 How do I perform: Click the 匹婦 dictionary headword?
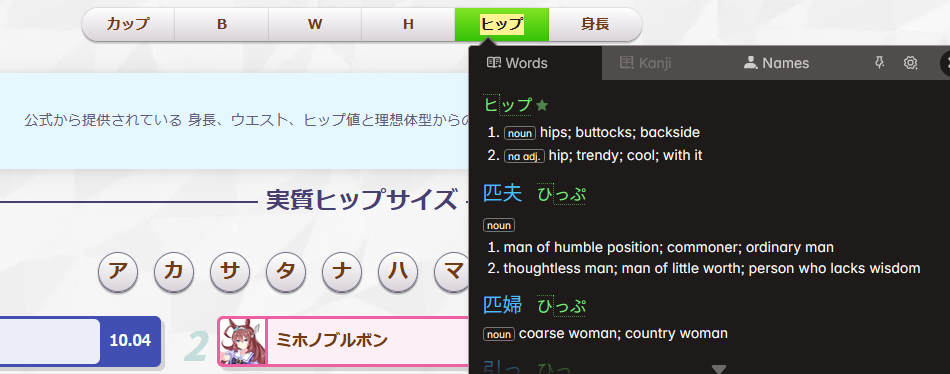coord(502,305)
